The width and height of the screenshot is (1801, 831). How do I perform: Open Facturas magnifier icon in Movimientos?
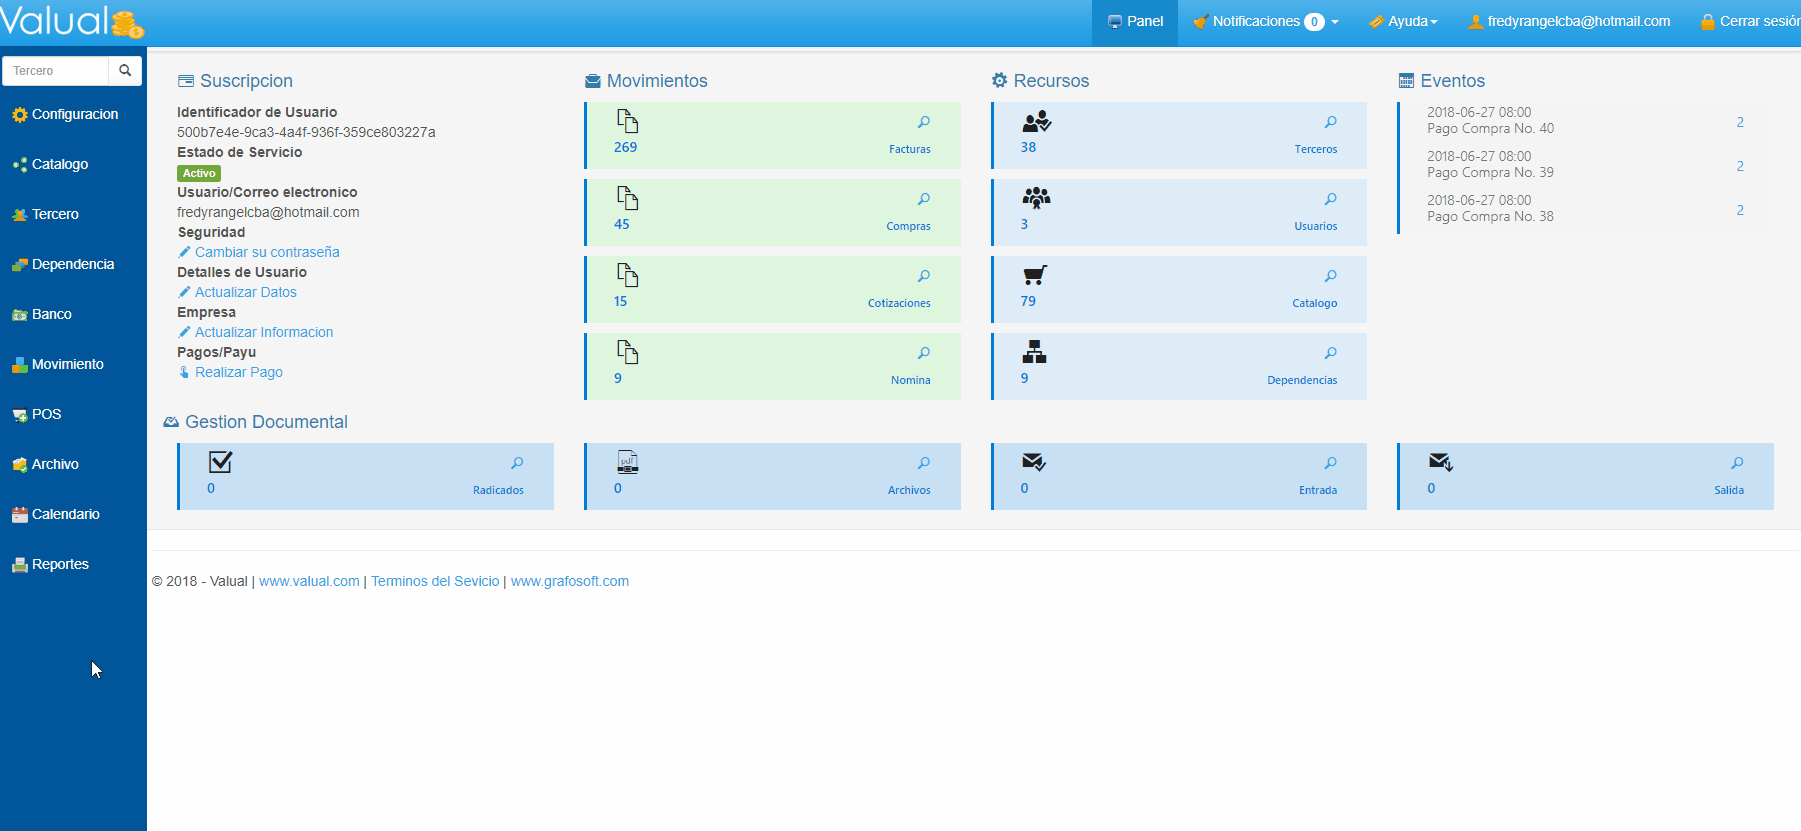pyautogui.click(x=924, y=122)
